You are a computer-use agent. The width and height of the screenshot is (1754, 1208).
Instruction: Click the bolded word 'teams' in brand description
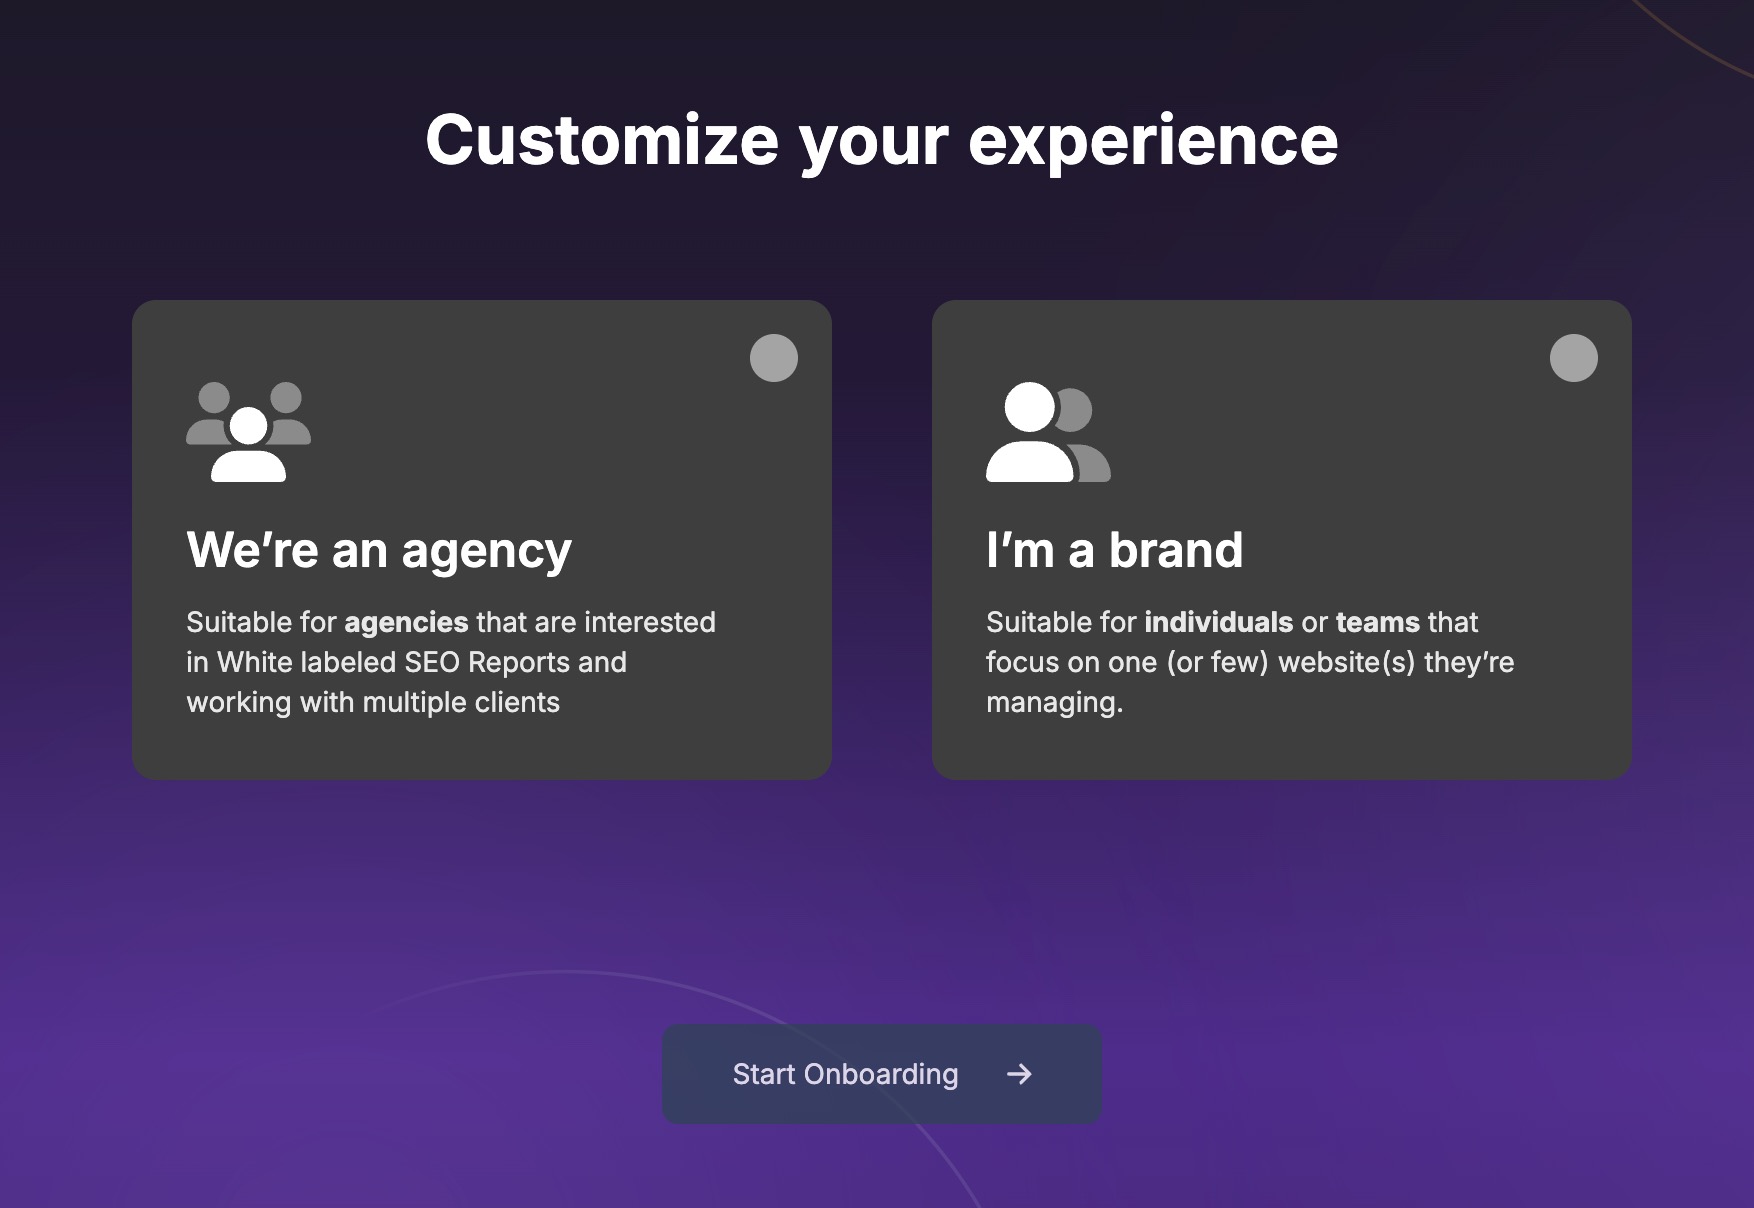(x=1377, y=622)
